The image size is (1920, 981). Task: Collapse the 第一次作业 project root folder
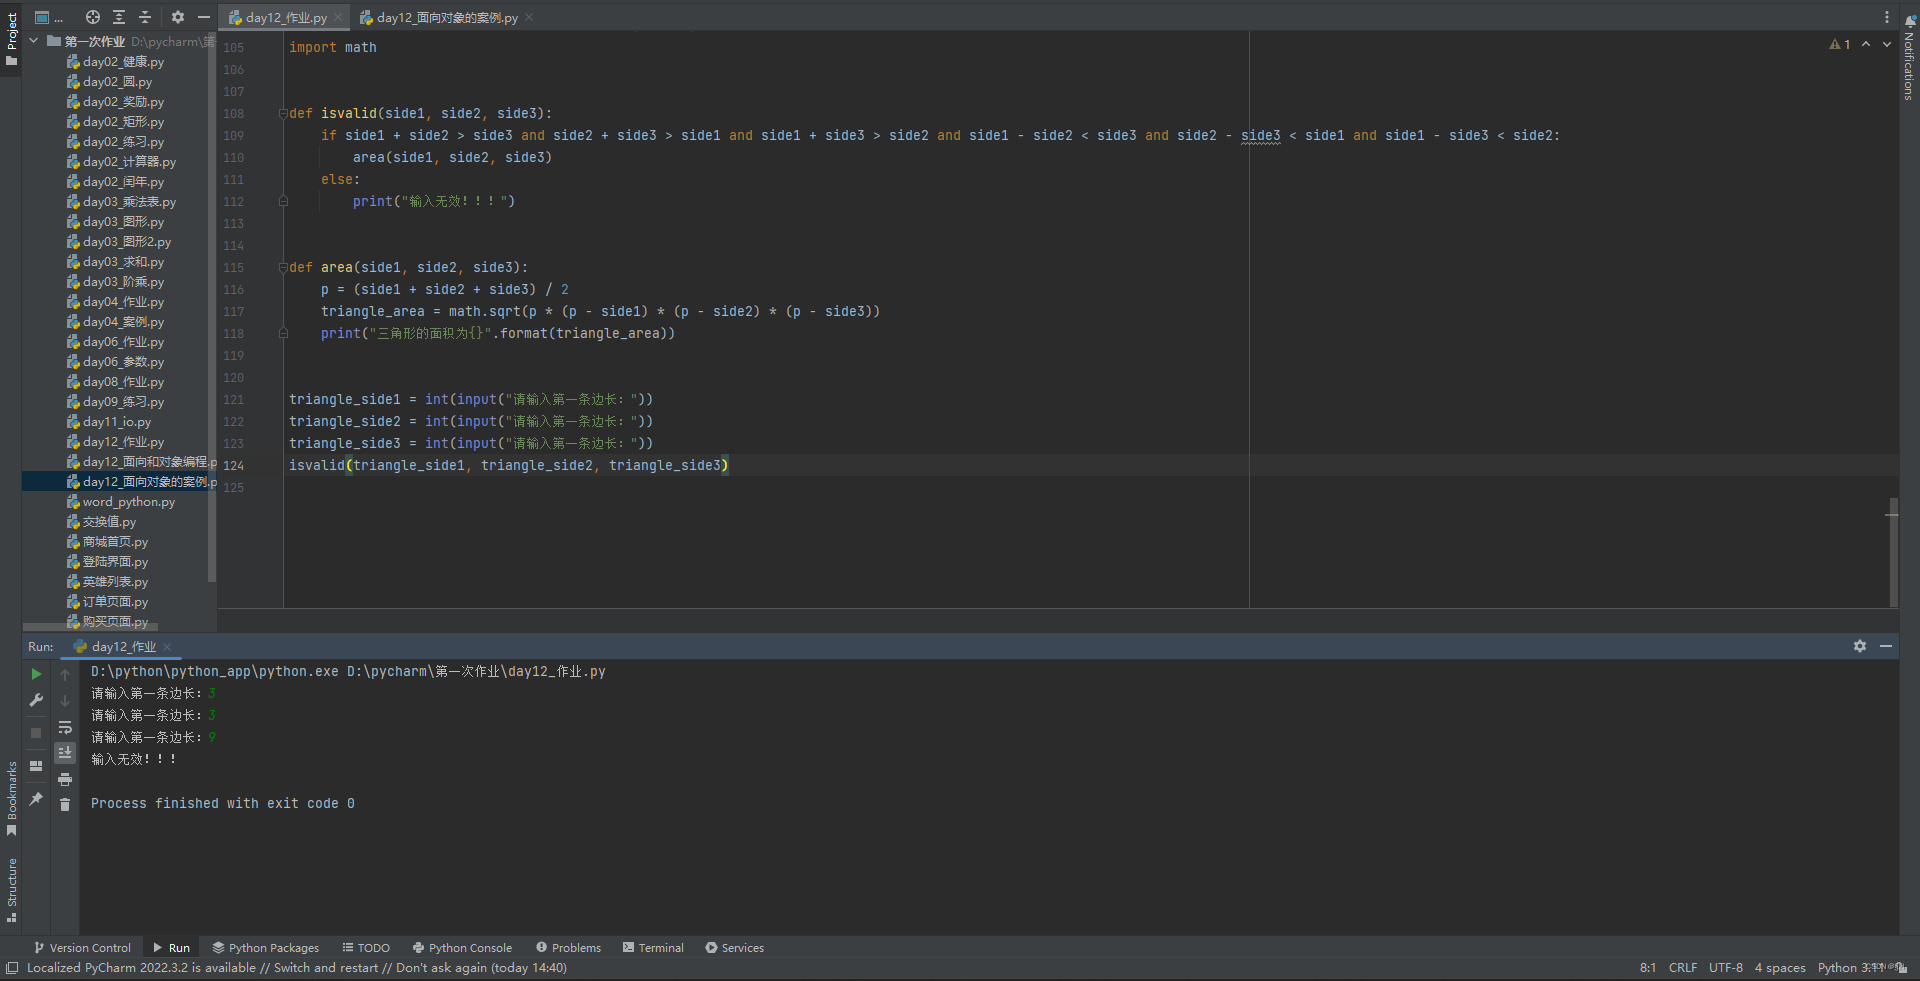click(x=34, y=41)
